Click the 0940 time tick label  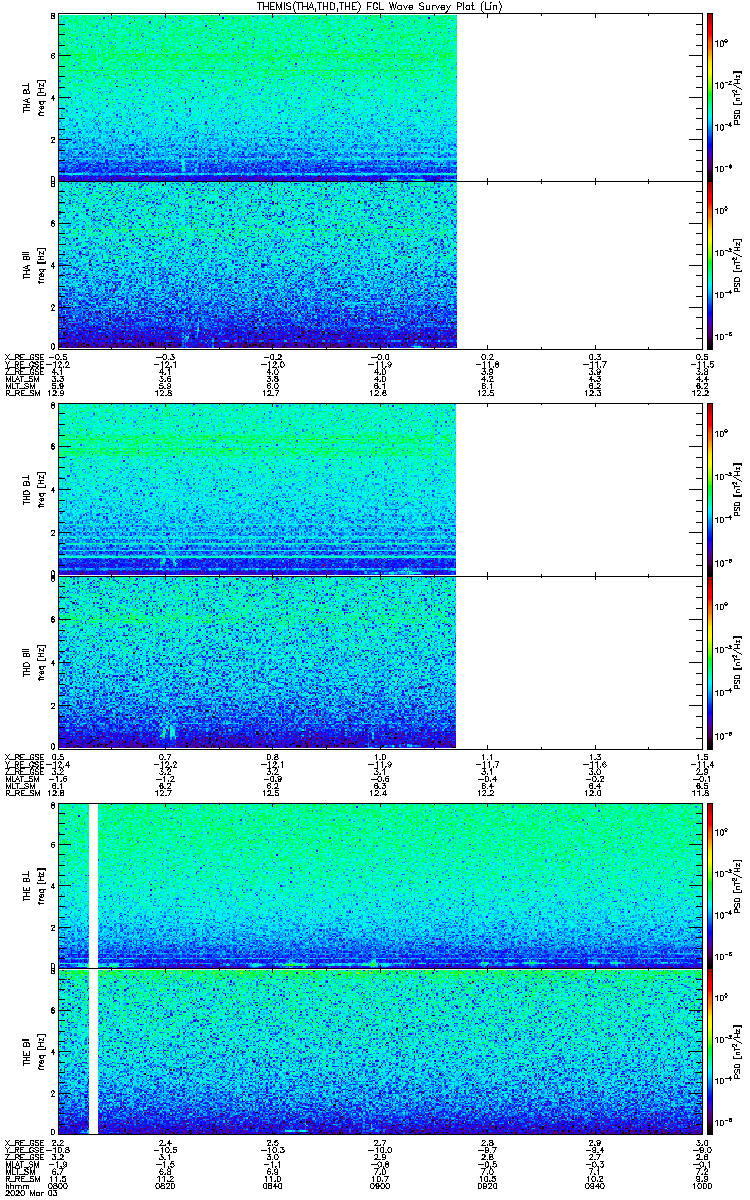pyautogui.click(x=596, y=1185)
